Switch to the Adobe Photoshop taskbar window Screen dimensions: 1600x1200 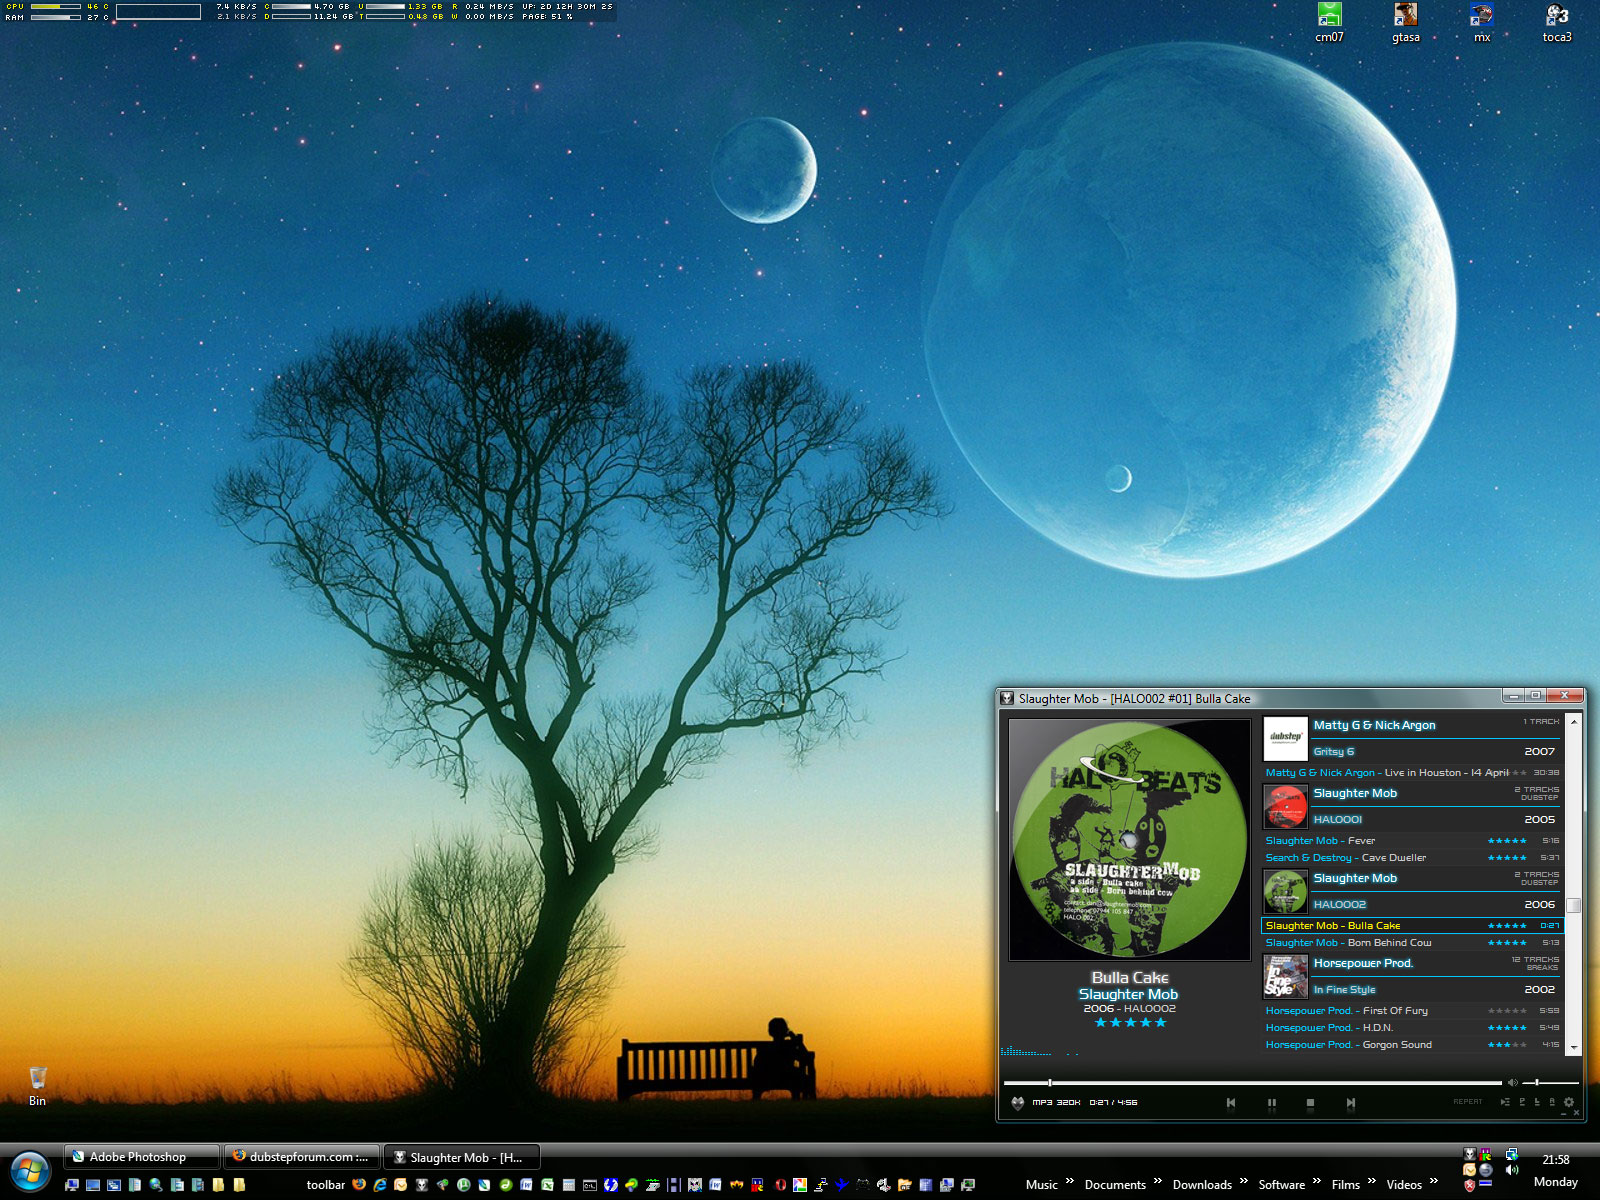tap(140, 1157)
